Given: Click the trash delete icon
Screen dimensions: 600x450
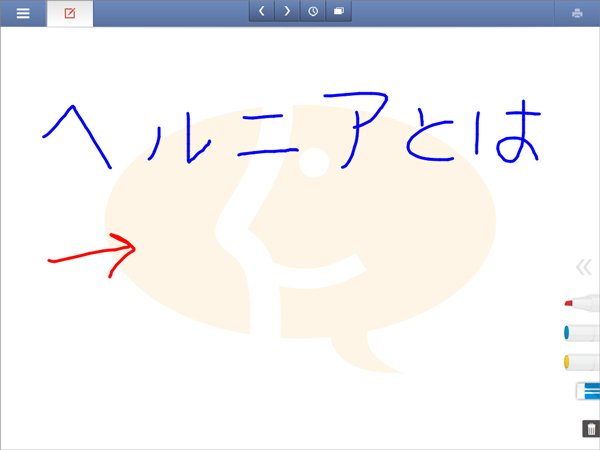Looking at the screenshot, I should [x=591, y=429].
